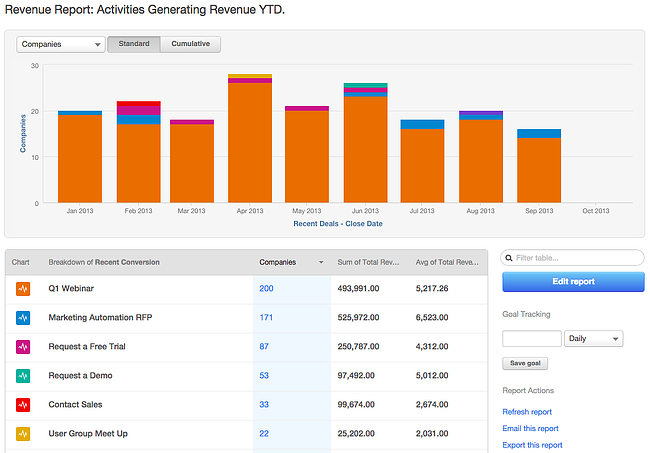Click the 250,787.00 revenue cell
The width and height of the screenshot is (650, 453).
(x=358, y=346)
